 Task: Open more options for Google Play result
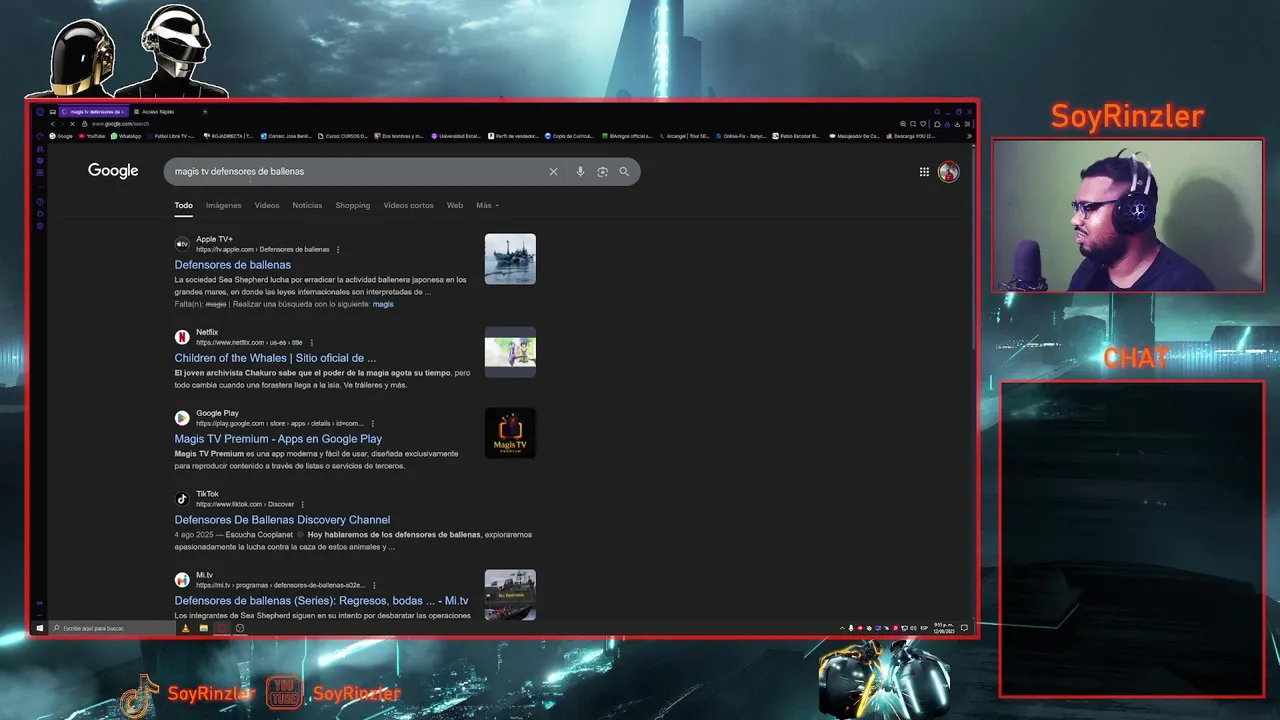(x=375, y=424)
